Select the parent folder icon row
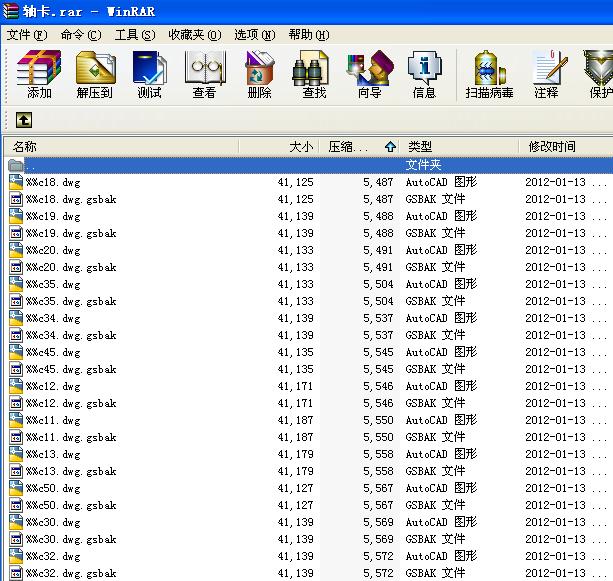This screenshot has width=613, height=581. [x=310, y=165]
